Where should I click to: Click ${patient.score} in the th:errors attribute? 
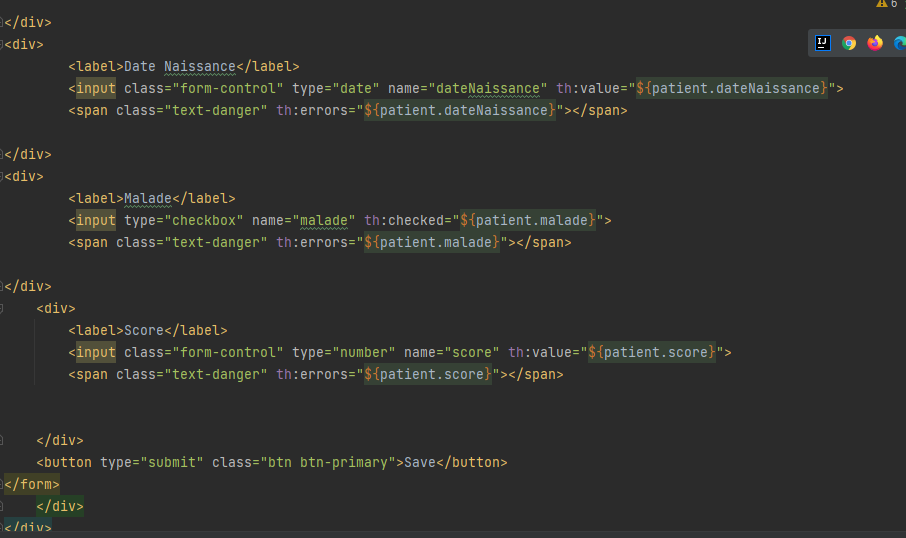tap(428, 374)
